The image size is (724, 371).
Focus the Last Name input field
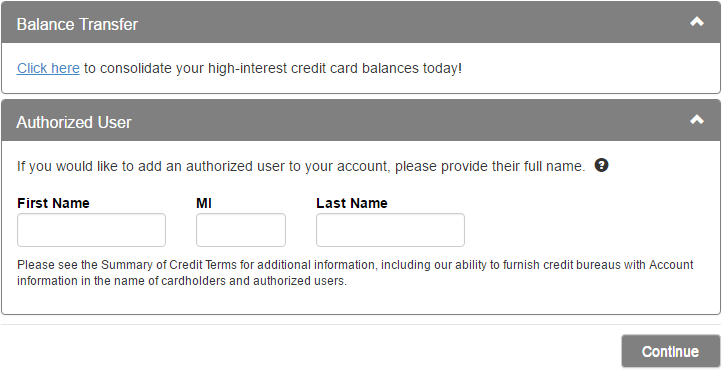(391, 230)
